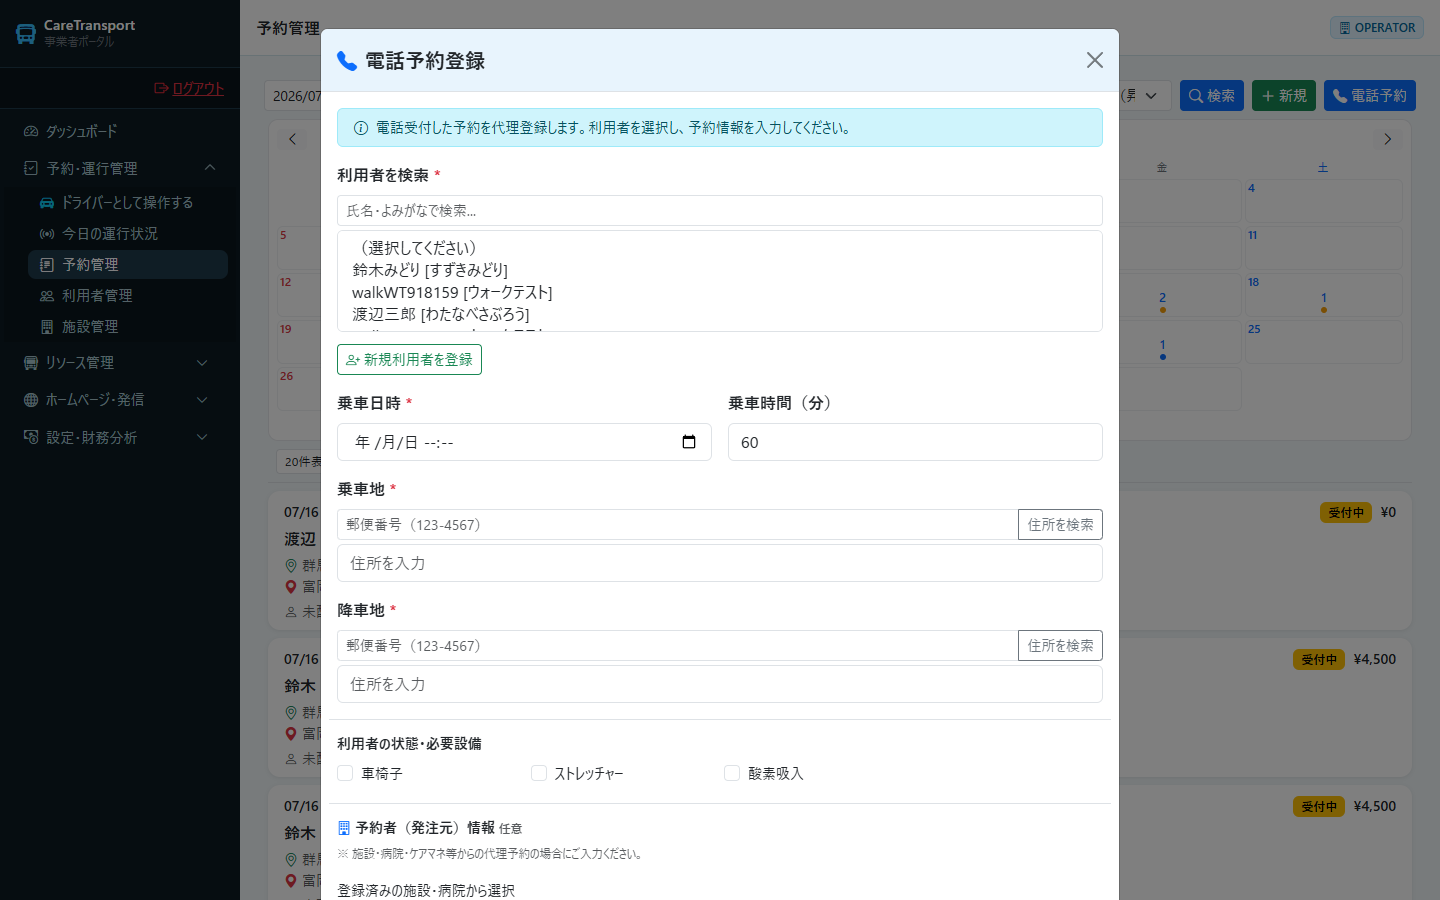Check the 酸素吸入 checkbox

coord(732,773)
